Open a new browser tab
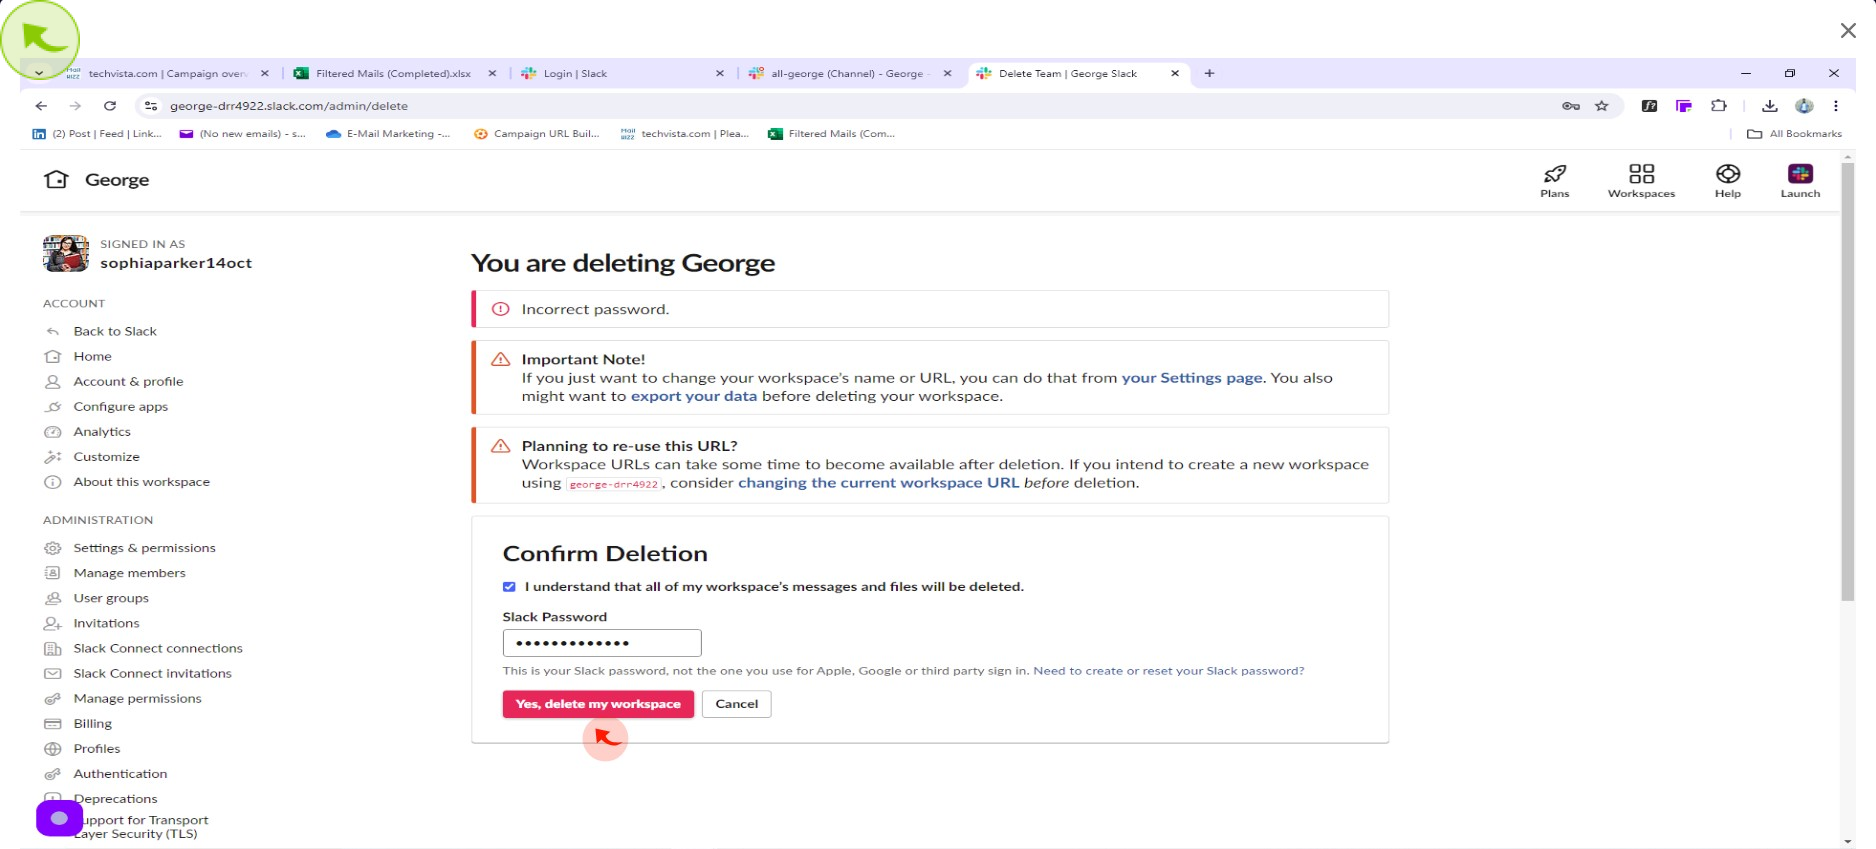 (x=1209, y=73)
